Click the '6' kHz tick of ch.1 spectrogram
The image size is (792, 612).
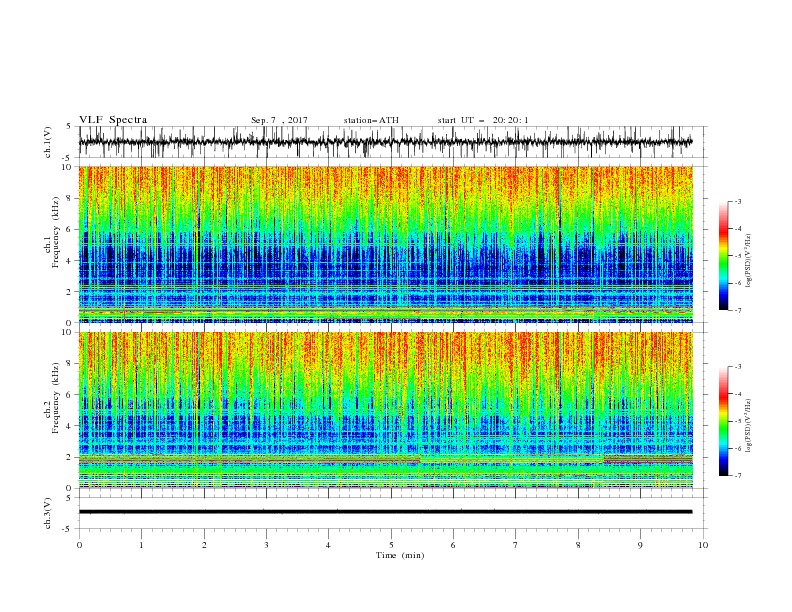[x=69, y=230]
